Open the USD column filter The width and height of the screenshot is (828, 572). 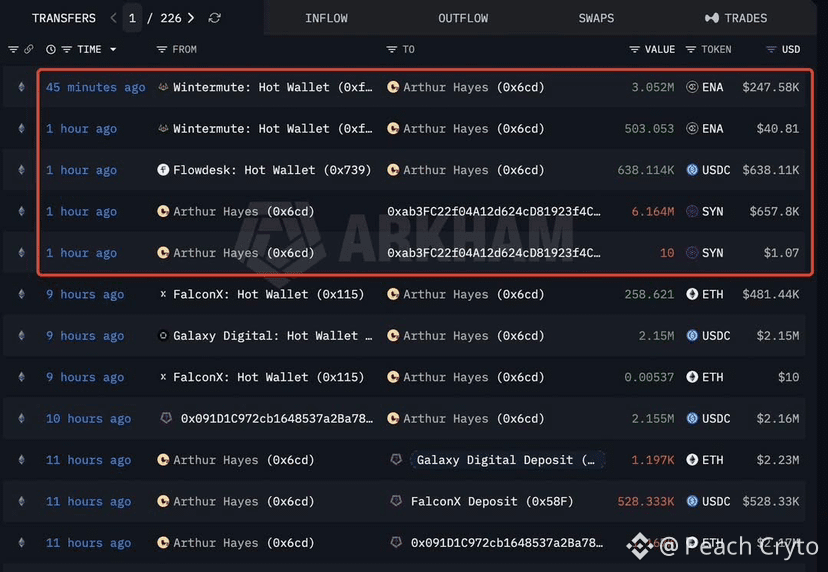(x=771, y=49)
